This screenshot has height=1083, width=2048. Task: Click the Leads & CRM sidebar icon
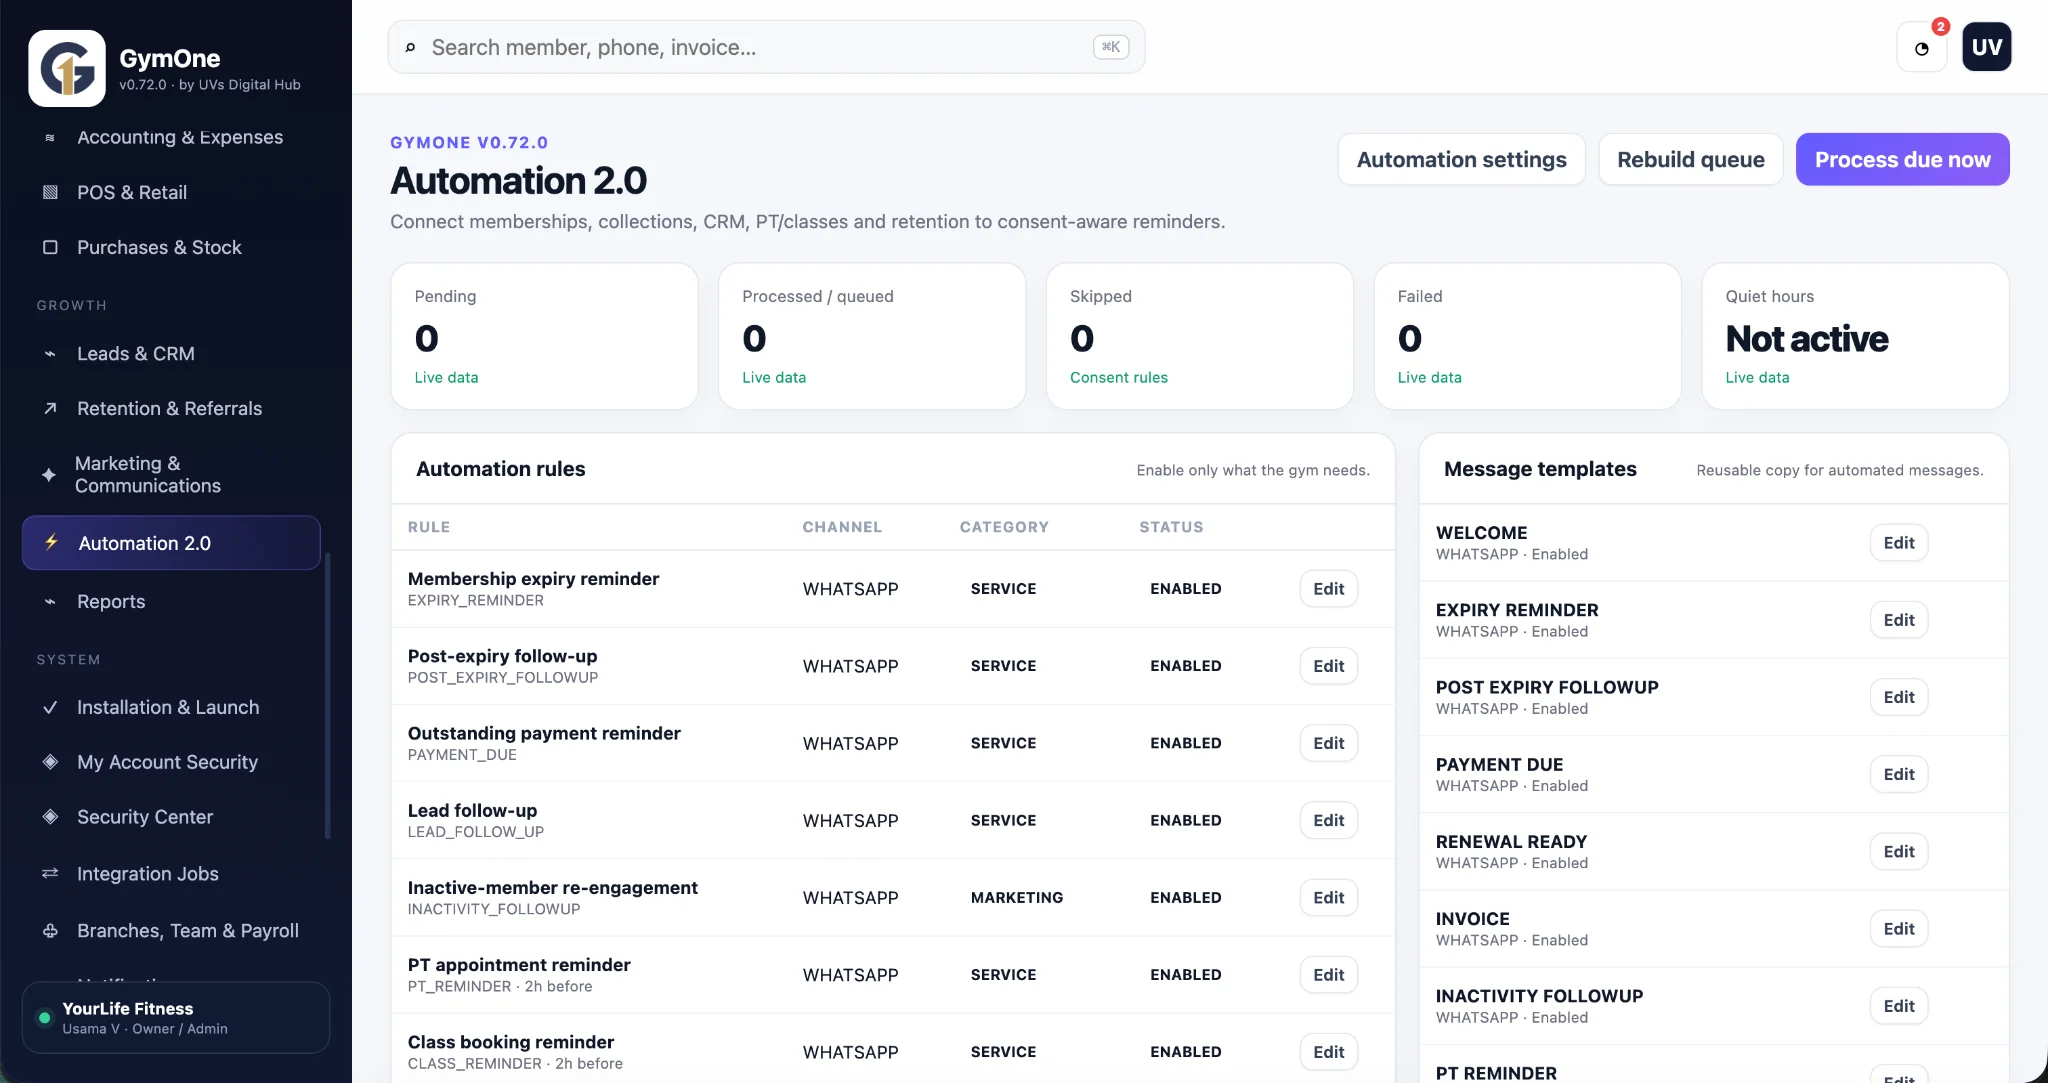pyautogui.click(x=50, y=354)
